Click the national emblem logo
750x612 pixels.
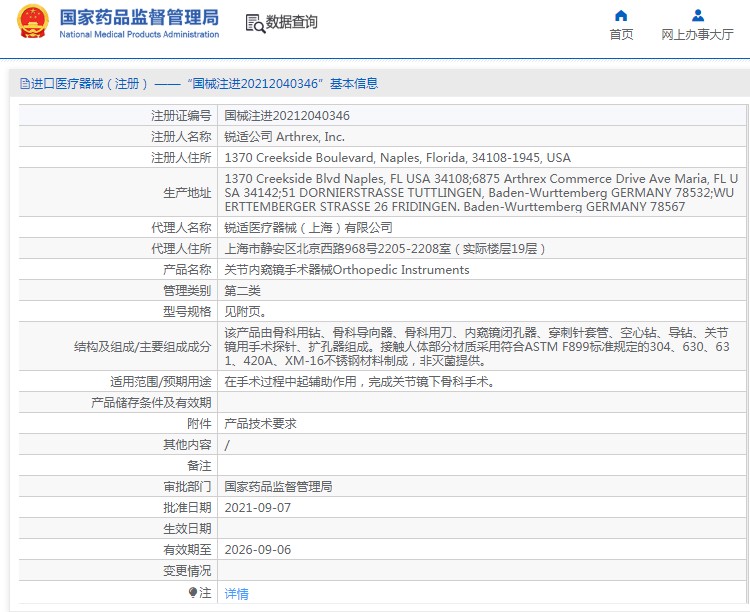click(x=33, y=22)
